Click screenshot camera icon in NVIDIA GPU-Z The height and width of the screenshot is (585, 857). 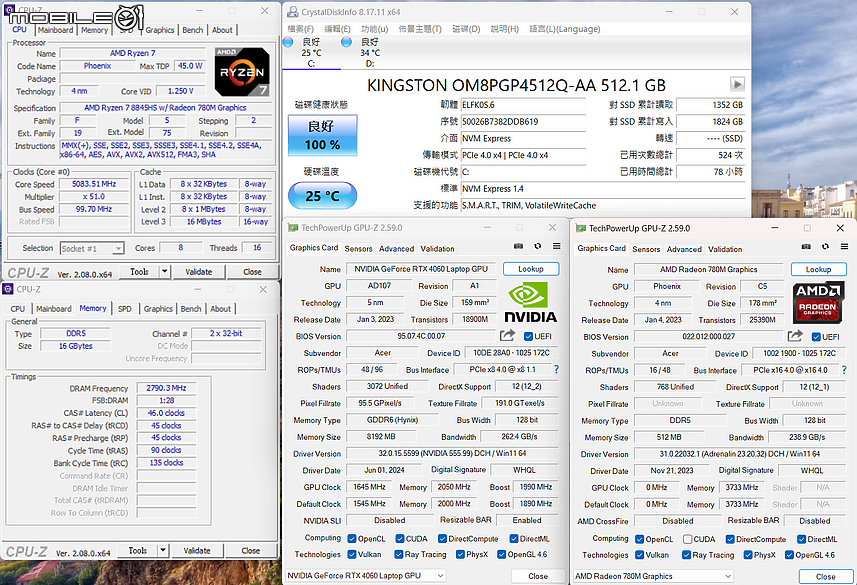point(518,247)
